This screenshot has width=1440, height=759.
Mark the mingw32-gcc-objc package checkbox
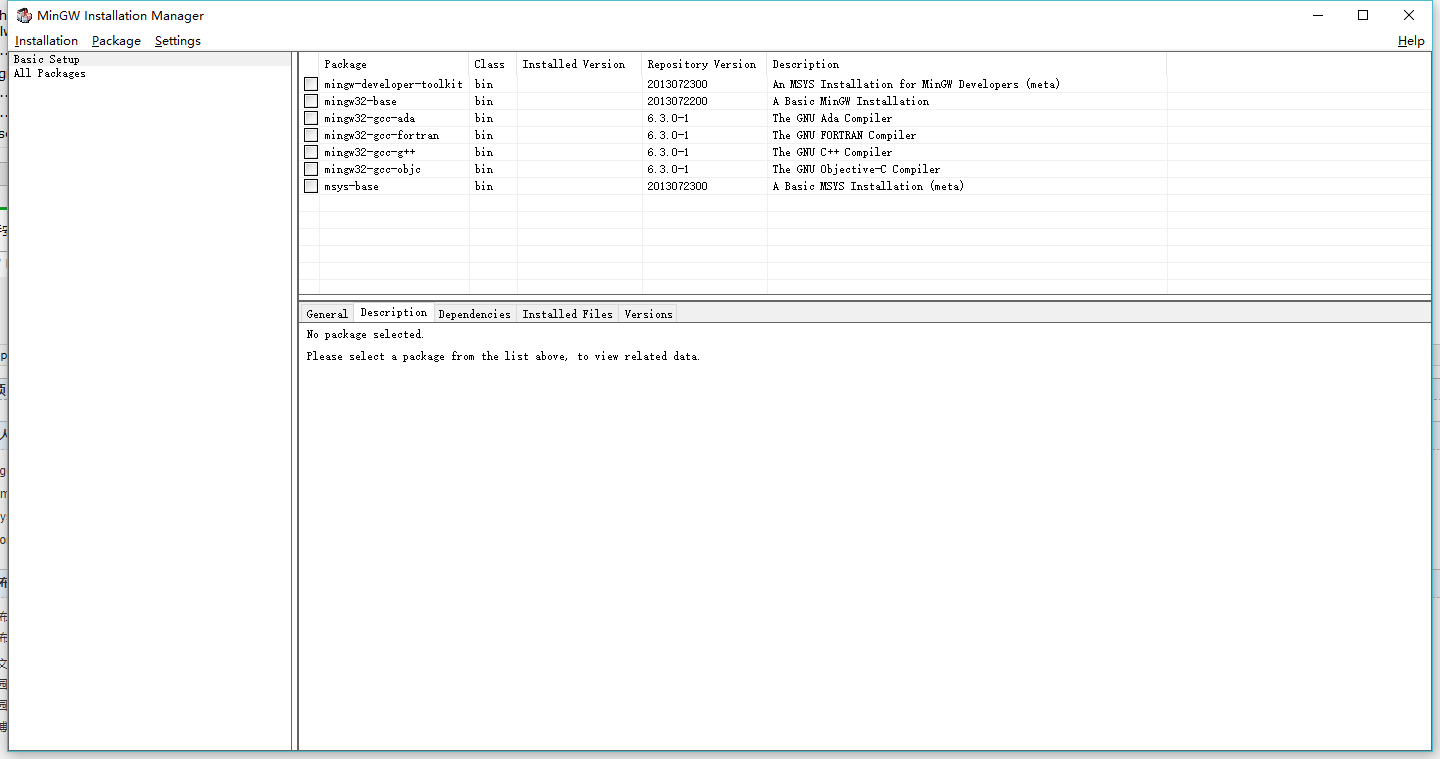(x=311, y=169)
